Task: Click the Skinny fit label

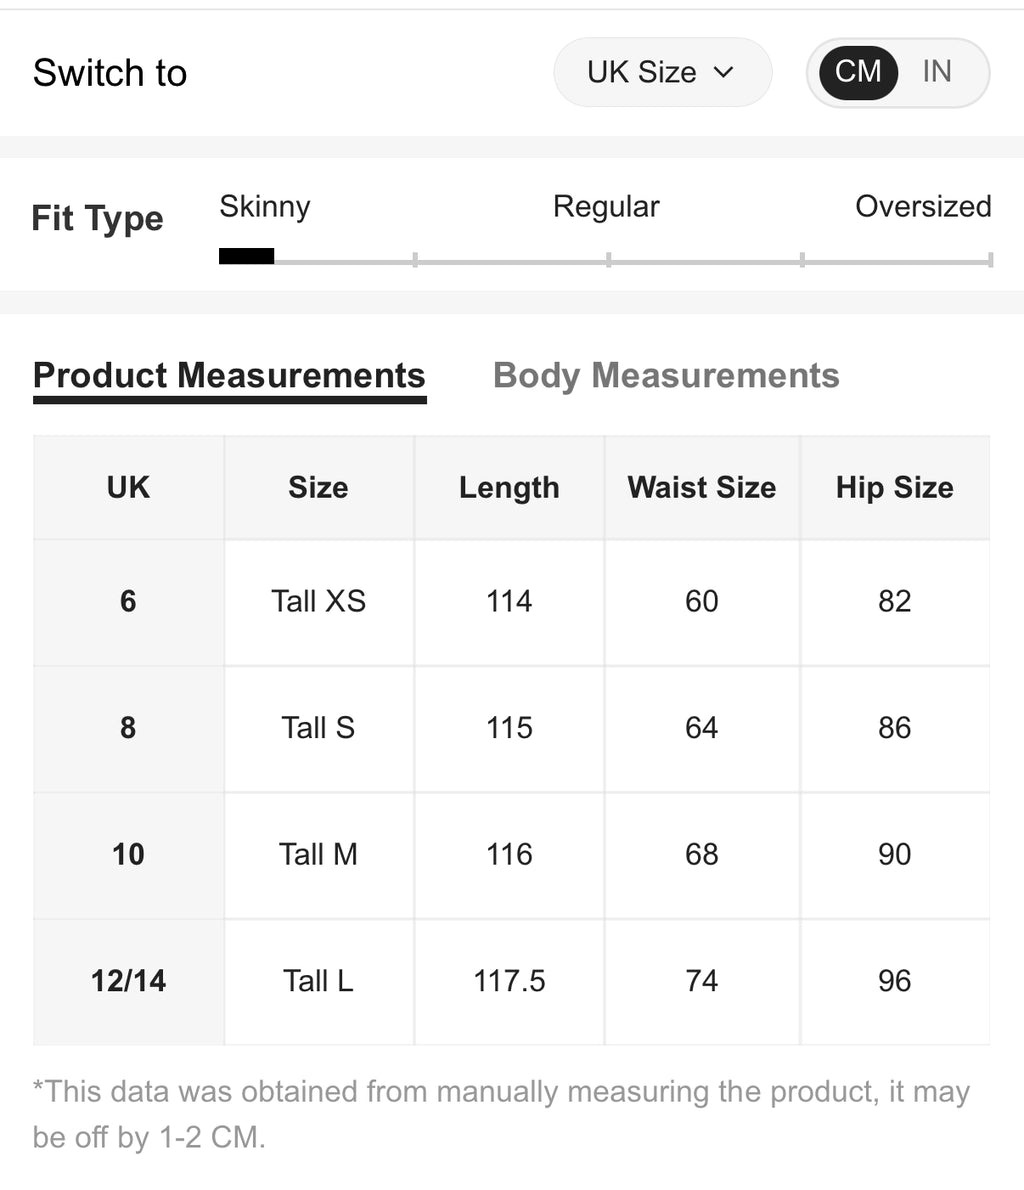Action: (x=264, y=206)
